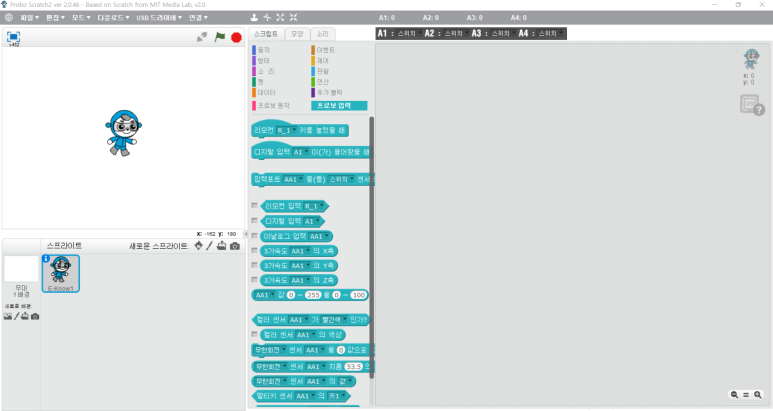This screenshot has height=411, width=773.
Task: Select the grow sprite tool
Action: (280, 17)
